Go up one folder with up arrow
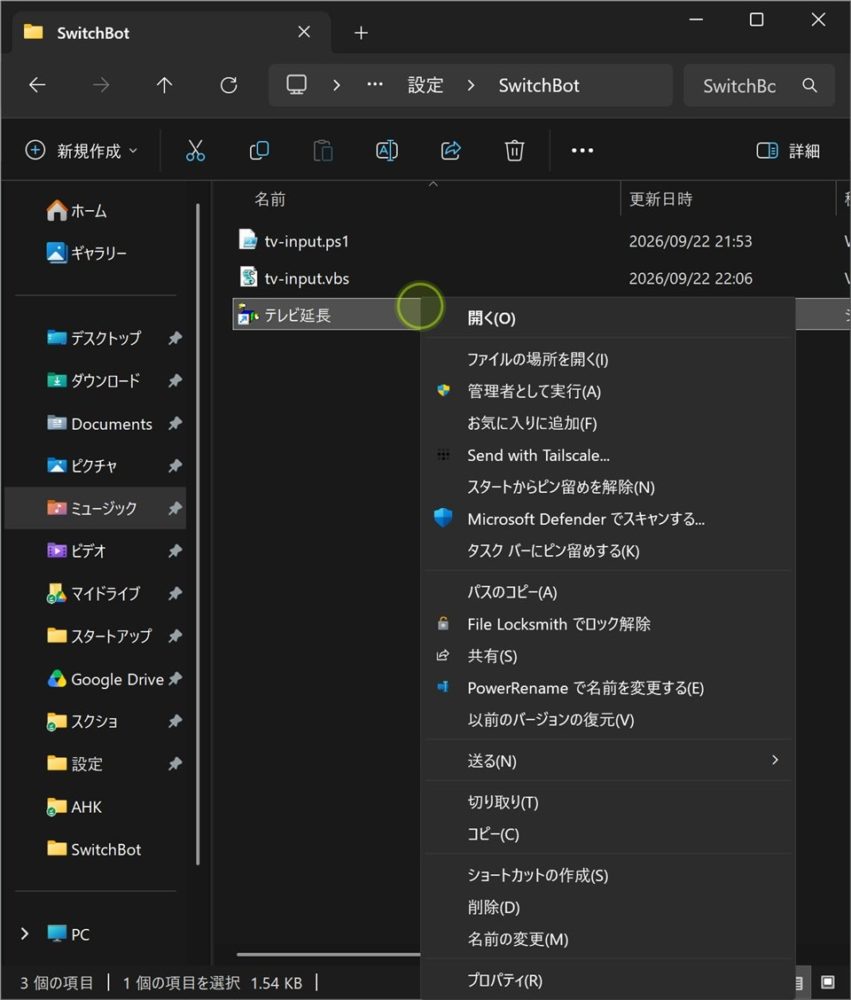851x1000 pixels. [x=165, y=85]
